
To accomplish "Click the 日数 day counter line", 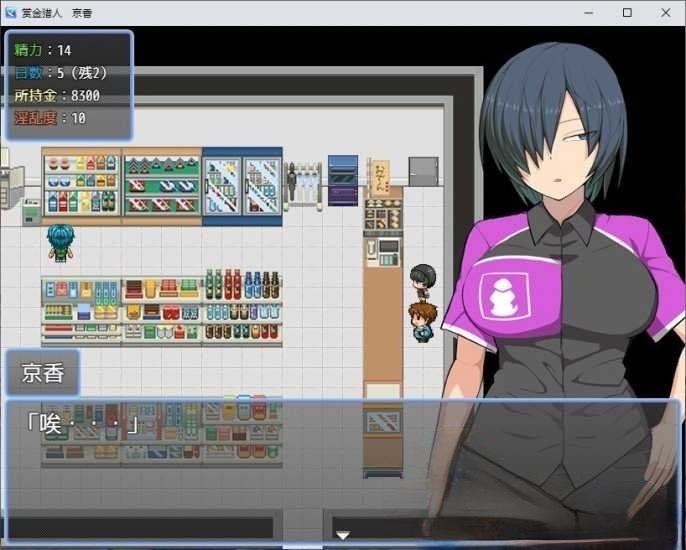I will [60, 73].
